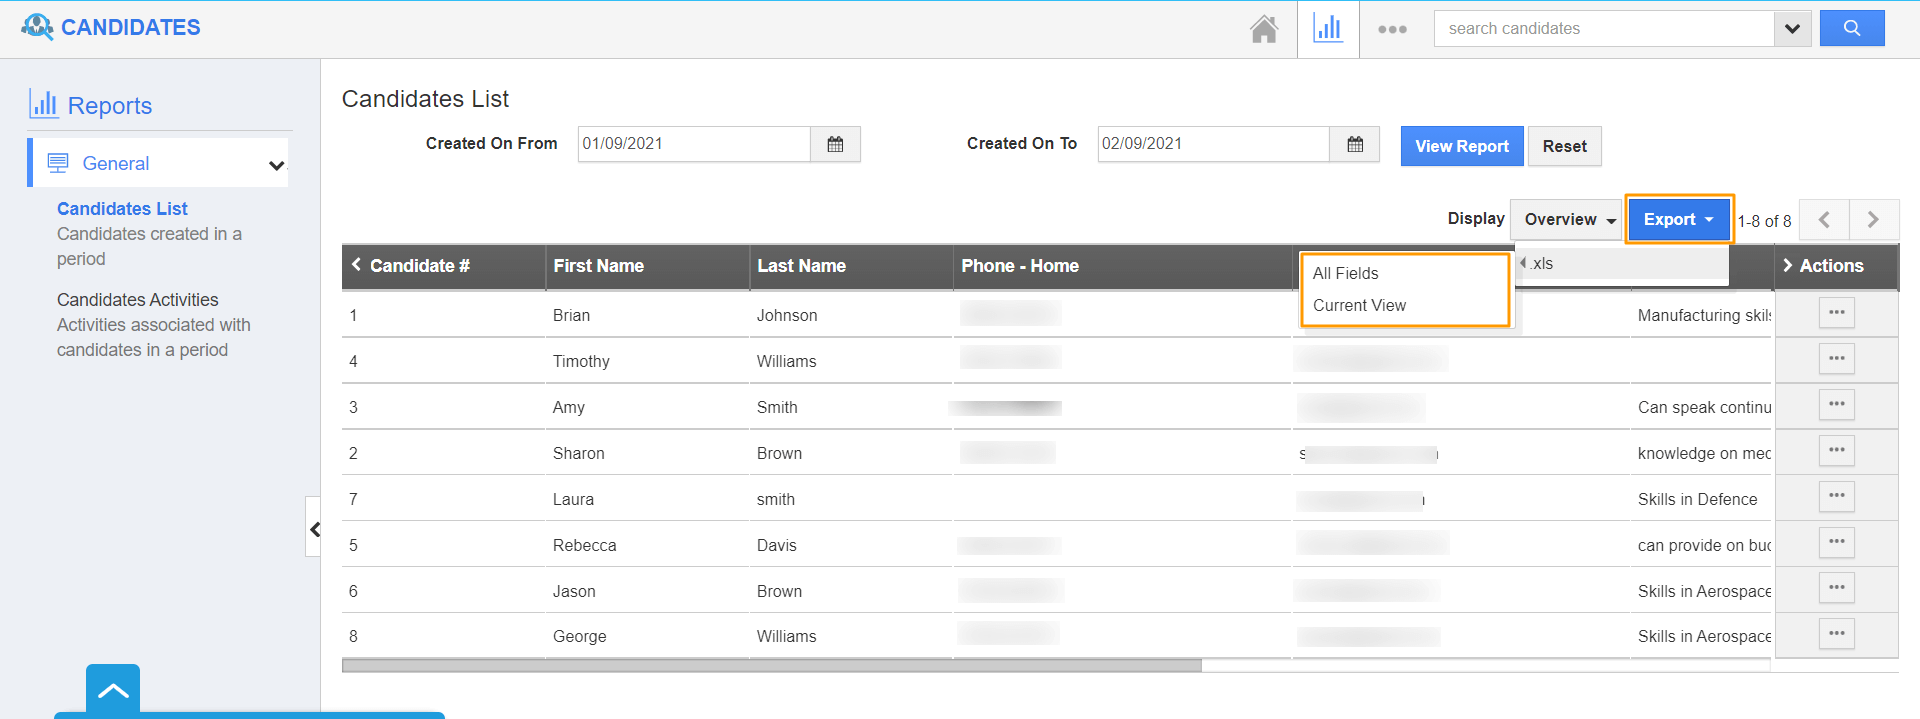Choose Current View export option

pyautogui.click(x=1359, y=305)
